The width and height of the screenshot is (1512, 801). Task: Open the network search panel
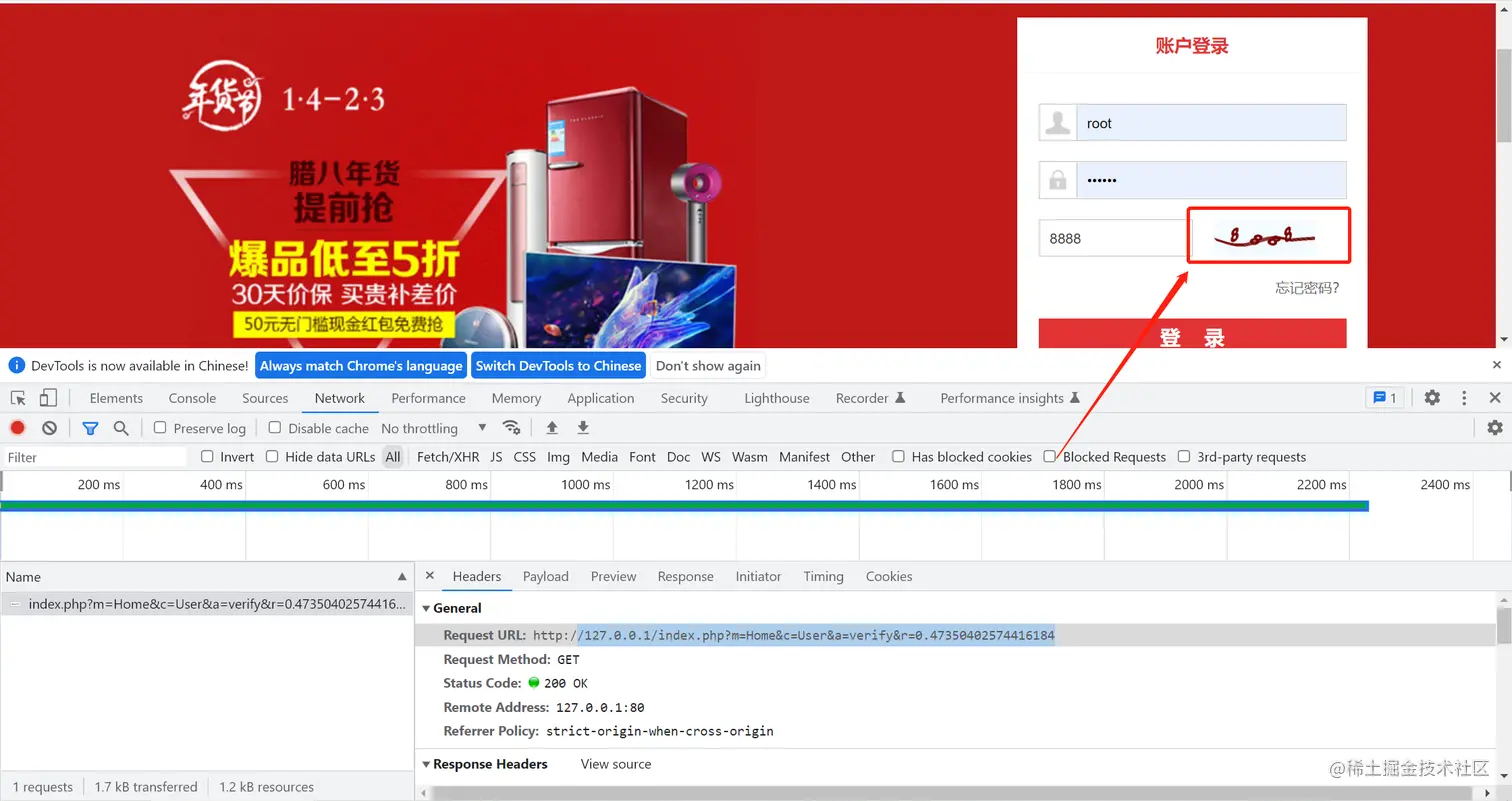coord(119,428)
